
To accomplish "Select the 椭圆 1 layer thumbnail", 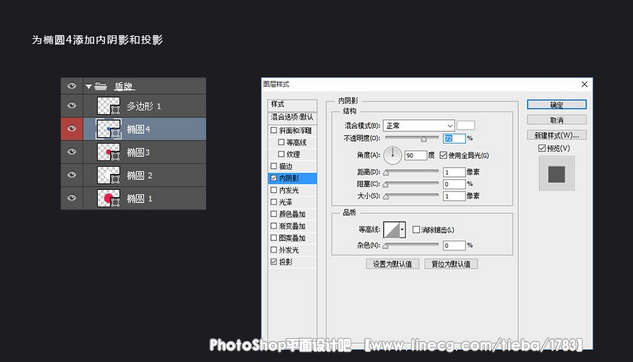I will click(x=109, y=198).
